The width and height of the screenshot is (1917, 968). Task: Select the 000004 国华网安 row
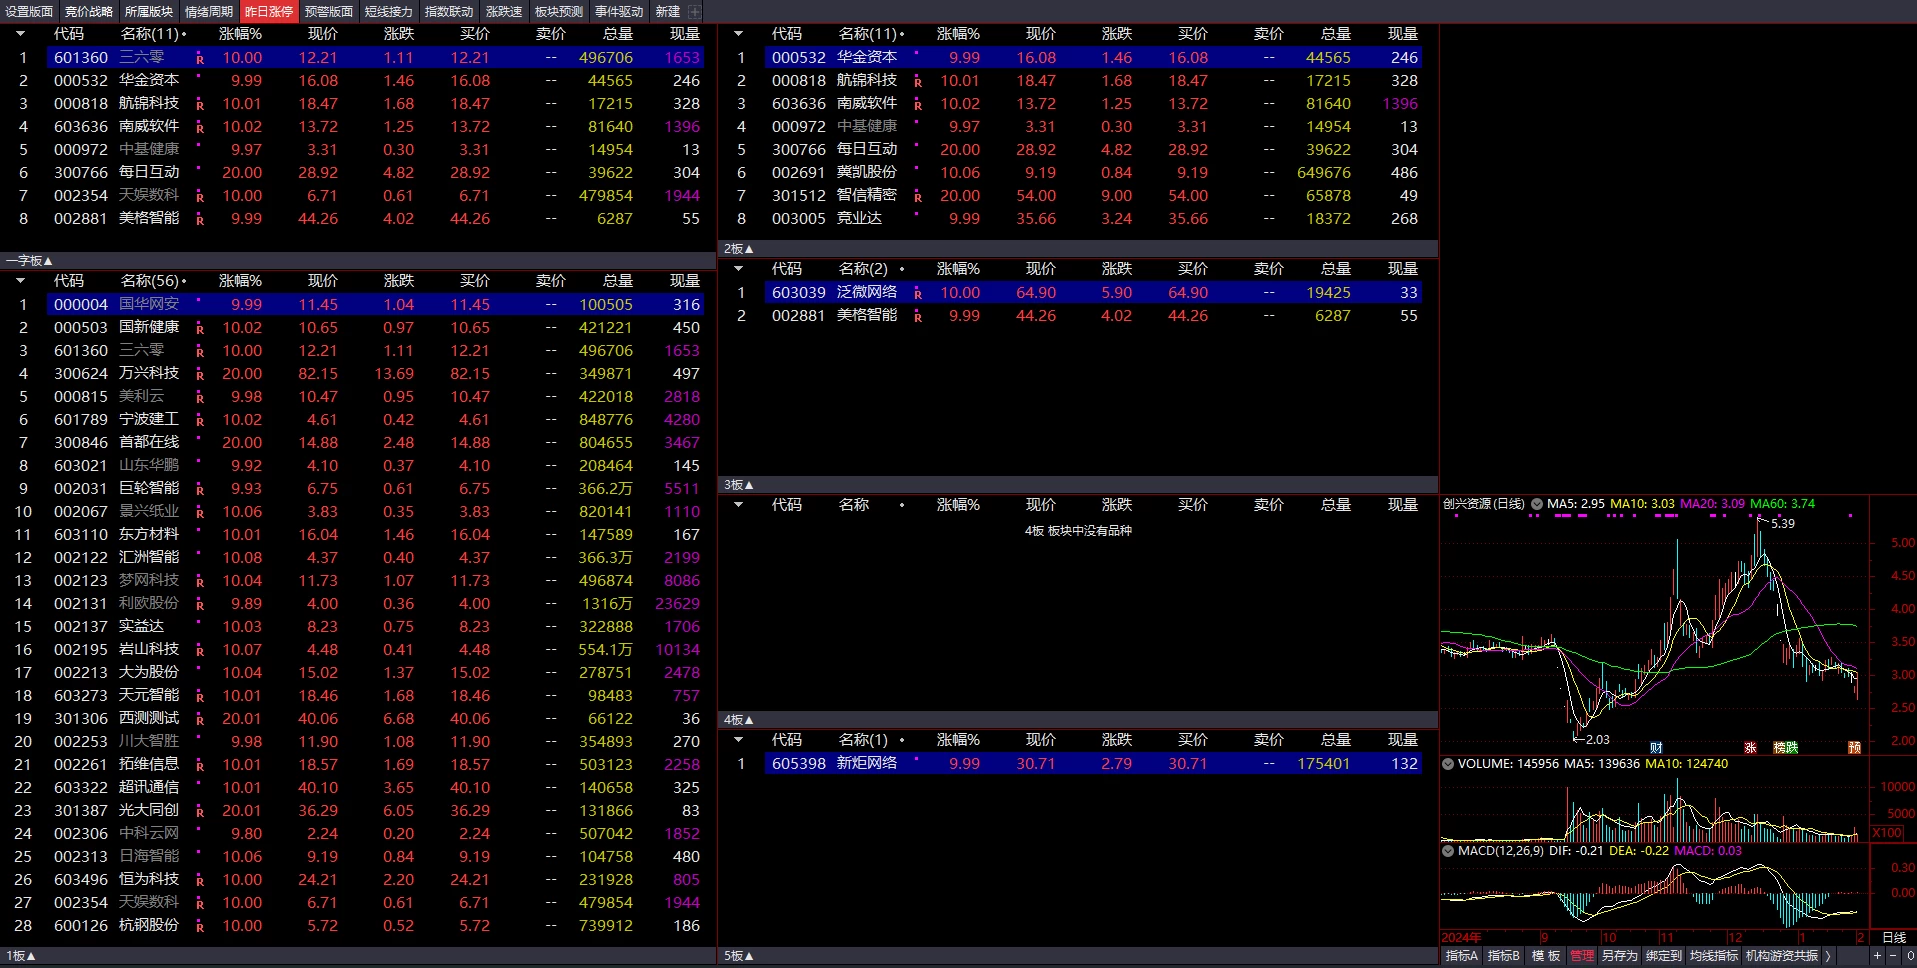click(x=375, y=304)
